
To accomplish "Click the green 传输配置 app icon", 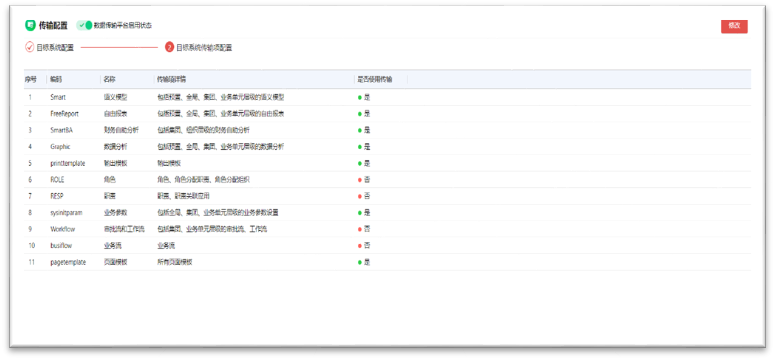I will (x=30, y=25).
